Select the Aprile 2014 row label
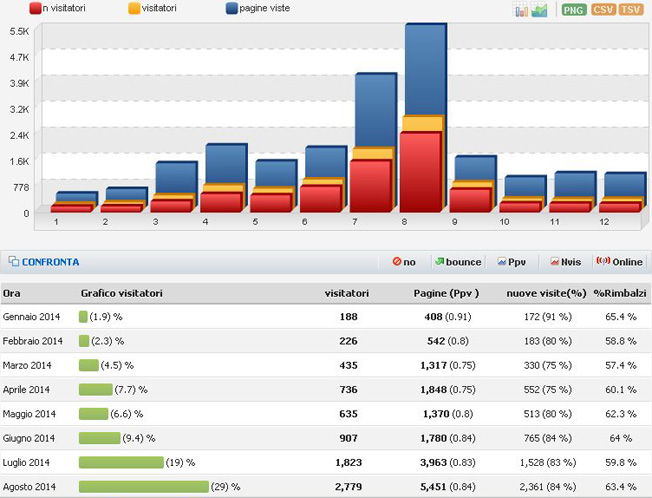The width and height of the screenshot is (652, 498). [x=26, y=390]
